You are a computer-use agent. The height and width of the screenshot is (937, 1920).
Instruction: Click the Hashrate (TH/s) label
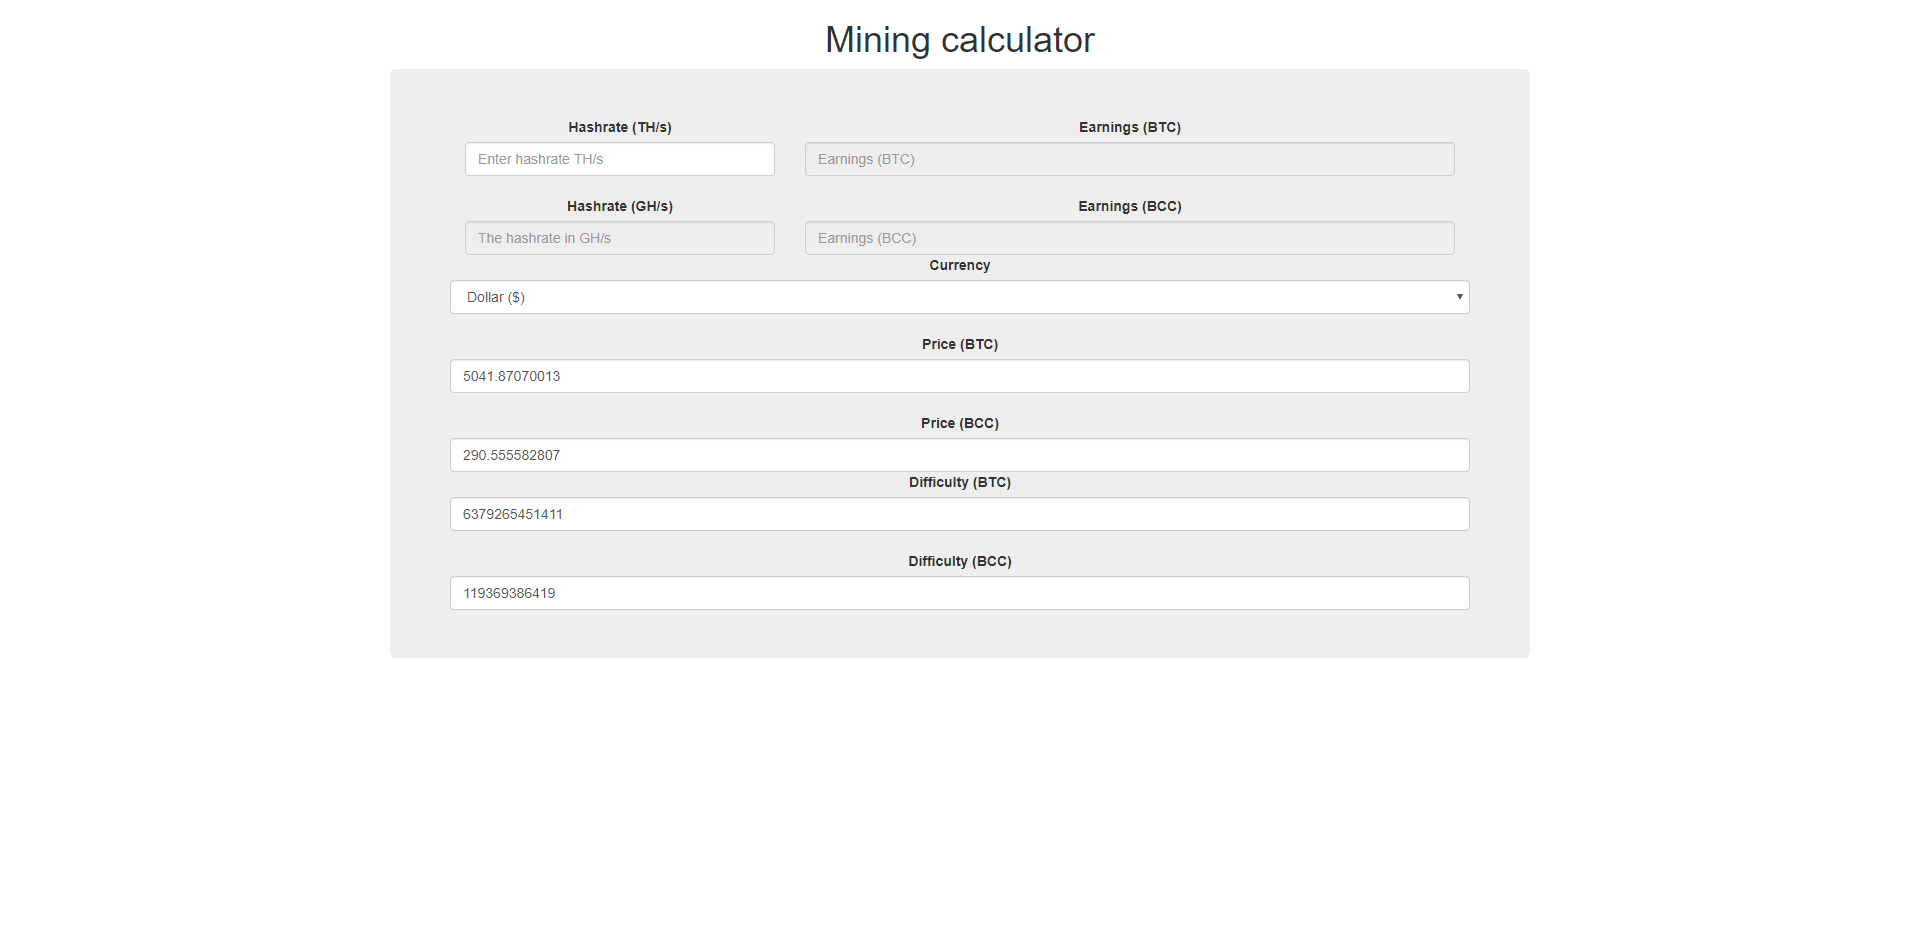(x=620, y=127)
